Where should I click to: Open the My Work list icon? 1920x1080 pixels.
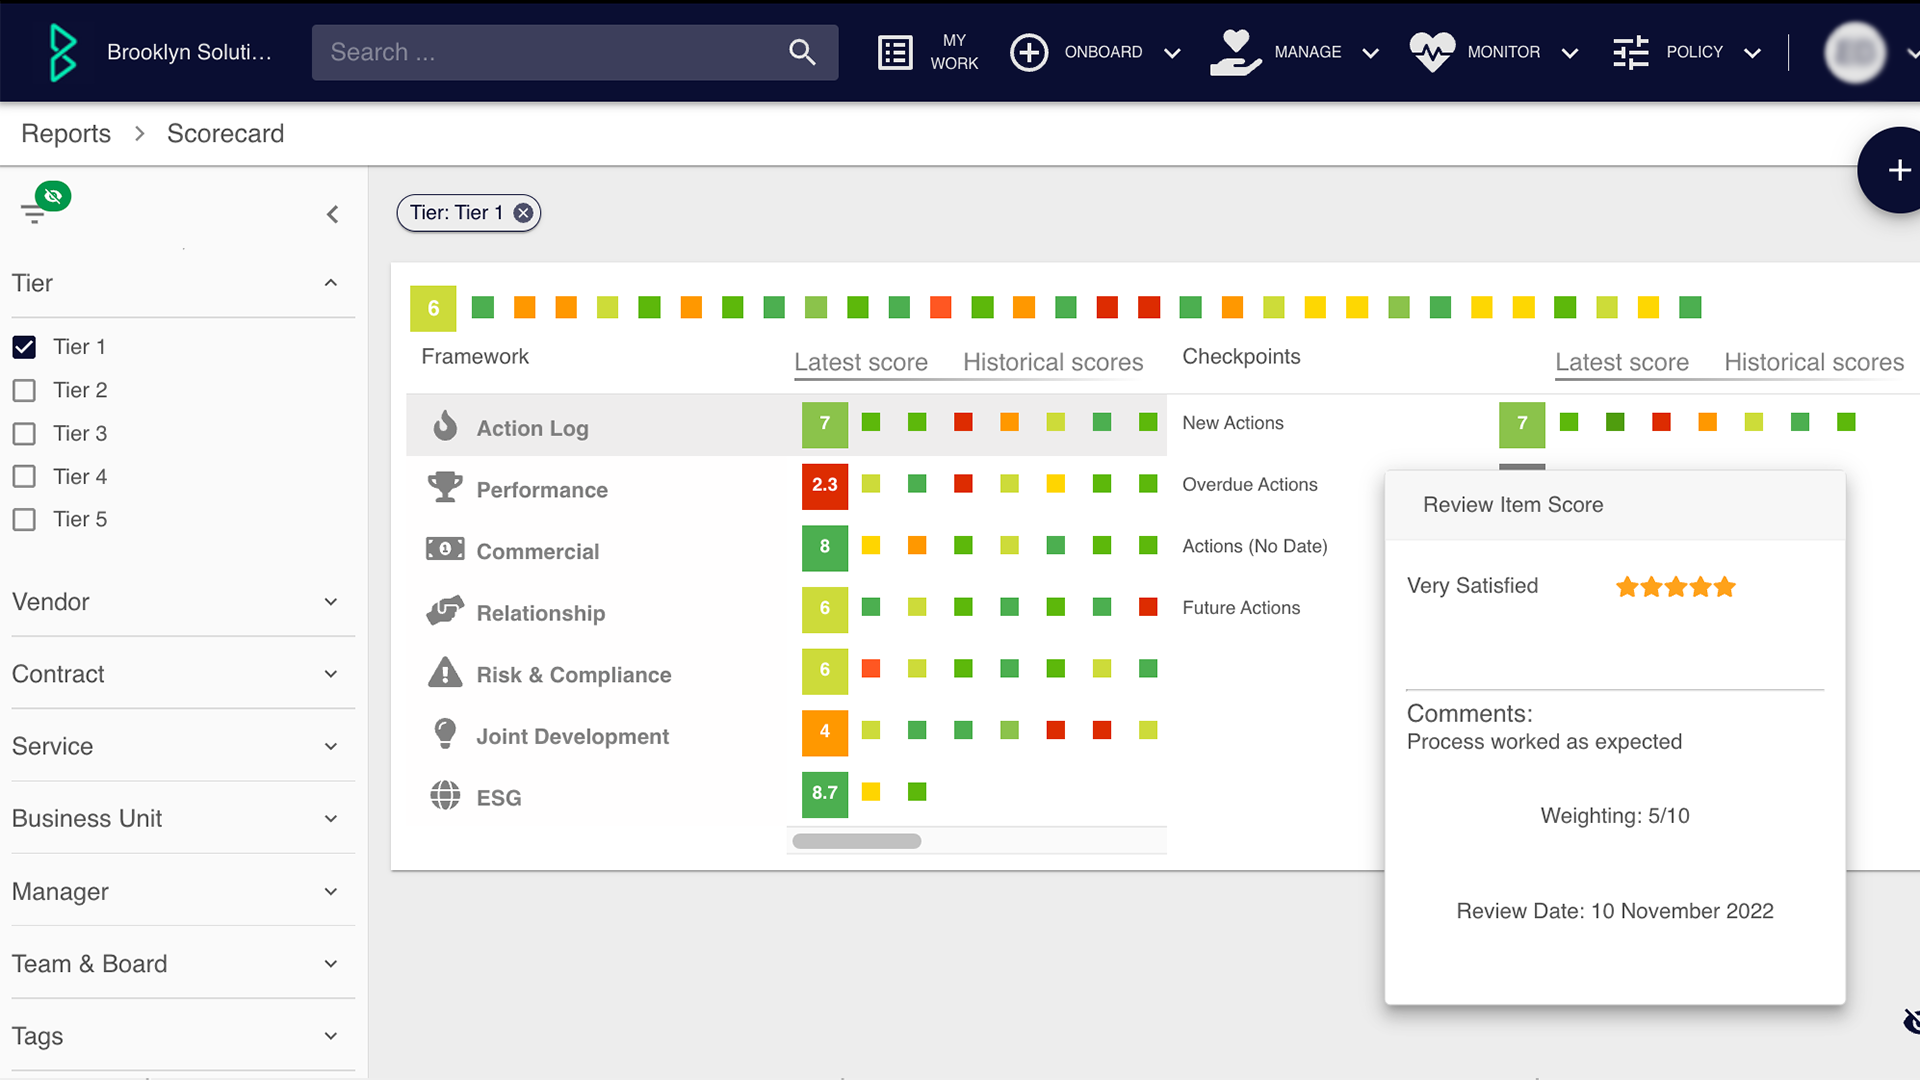click(895, 52)
